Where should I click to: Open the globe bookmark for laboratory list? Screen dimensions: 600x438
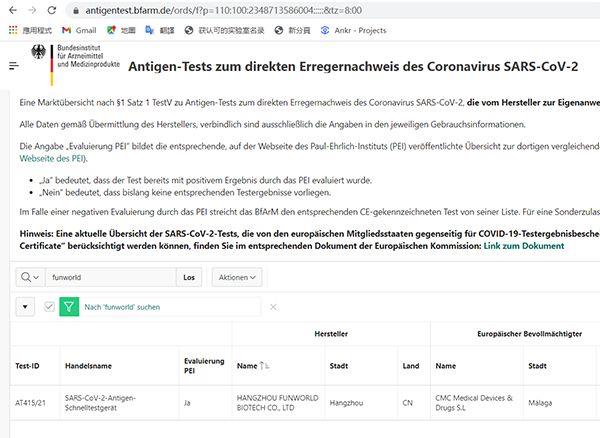[224, 30]
